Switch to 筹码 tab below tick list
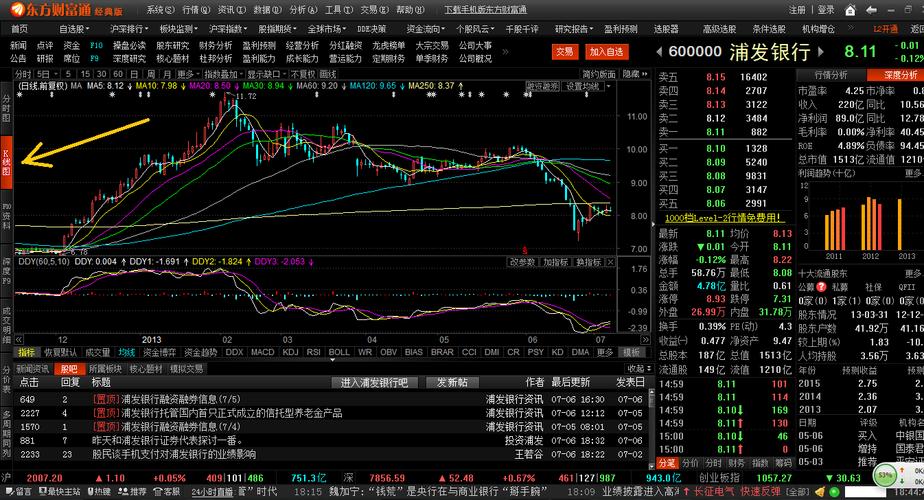Viewport: 924px width, 500px height. 783,463
